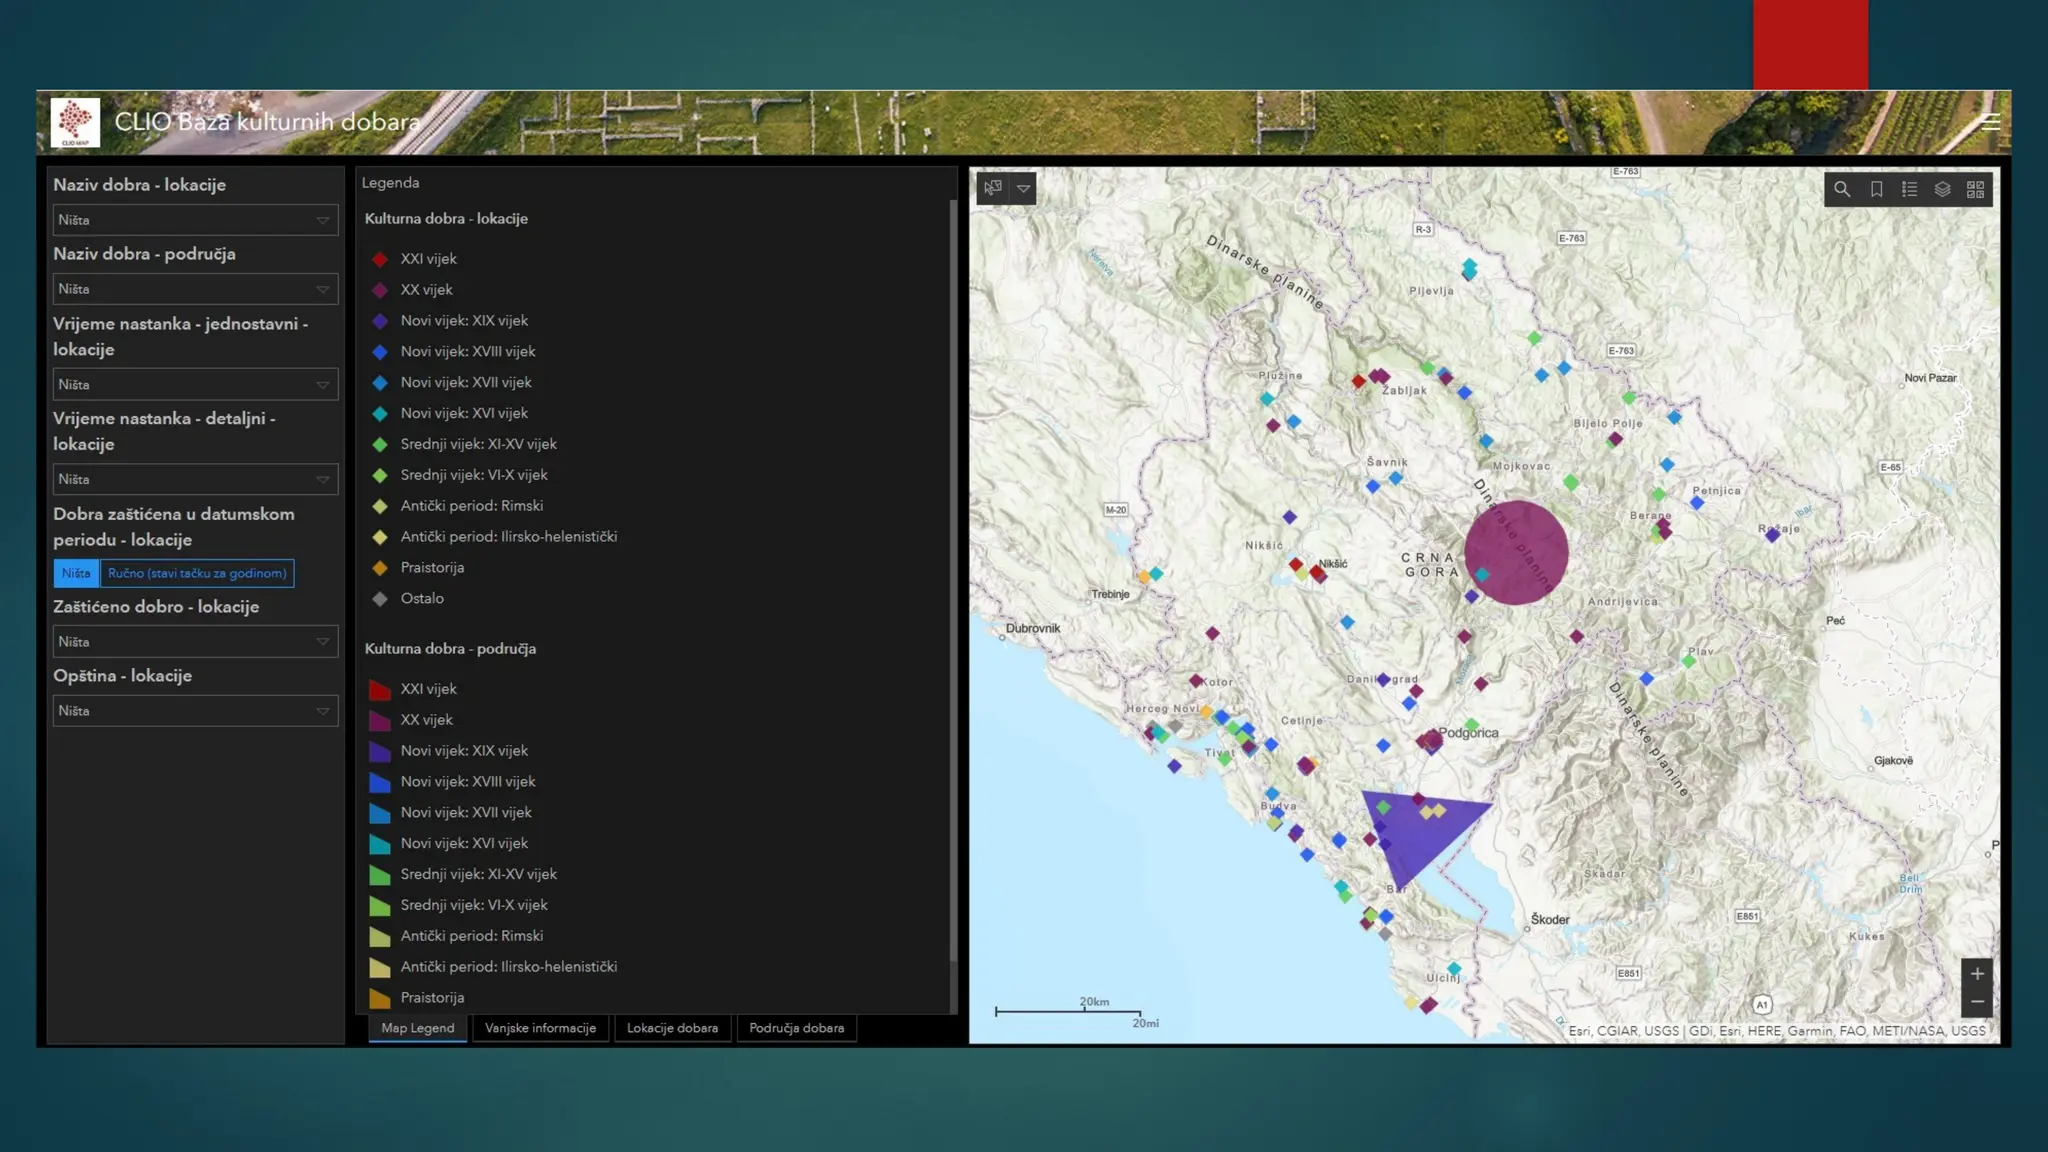Open the map search tool
The width and height of the screenshot is (2048, 1152).
click(x=1842, y=189)
